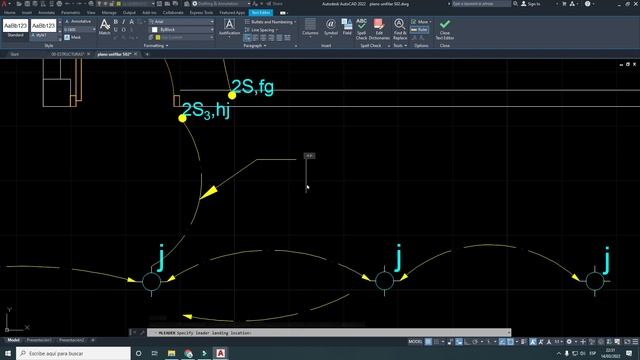Click the text height input field
The image size is (640, 360).
click(79, 29)
